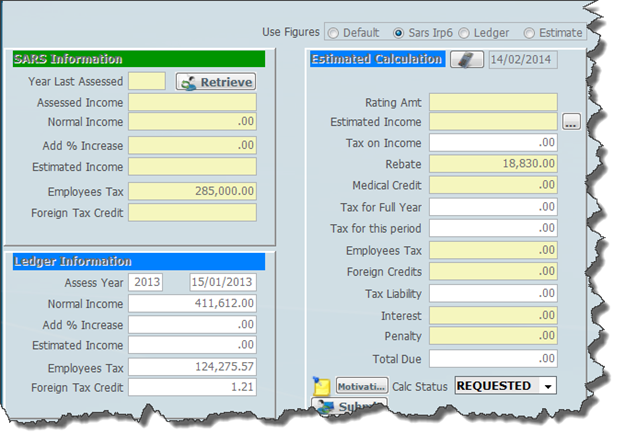This screenshot has width=625, height=445.
Task: Click the Estimated Calculation date field
Action: pyautogui.click(x=523, y=59)
